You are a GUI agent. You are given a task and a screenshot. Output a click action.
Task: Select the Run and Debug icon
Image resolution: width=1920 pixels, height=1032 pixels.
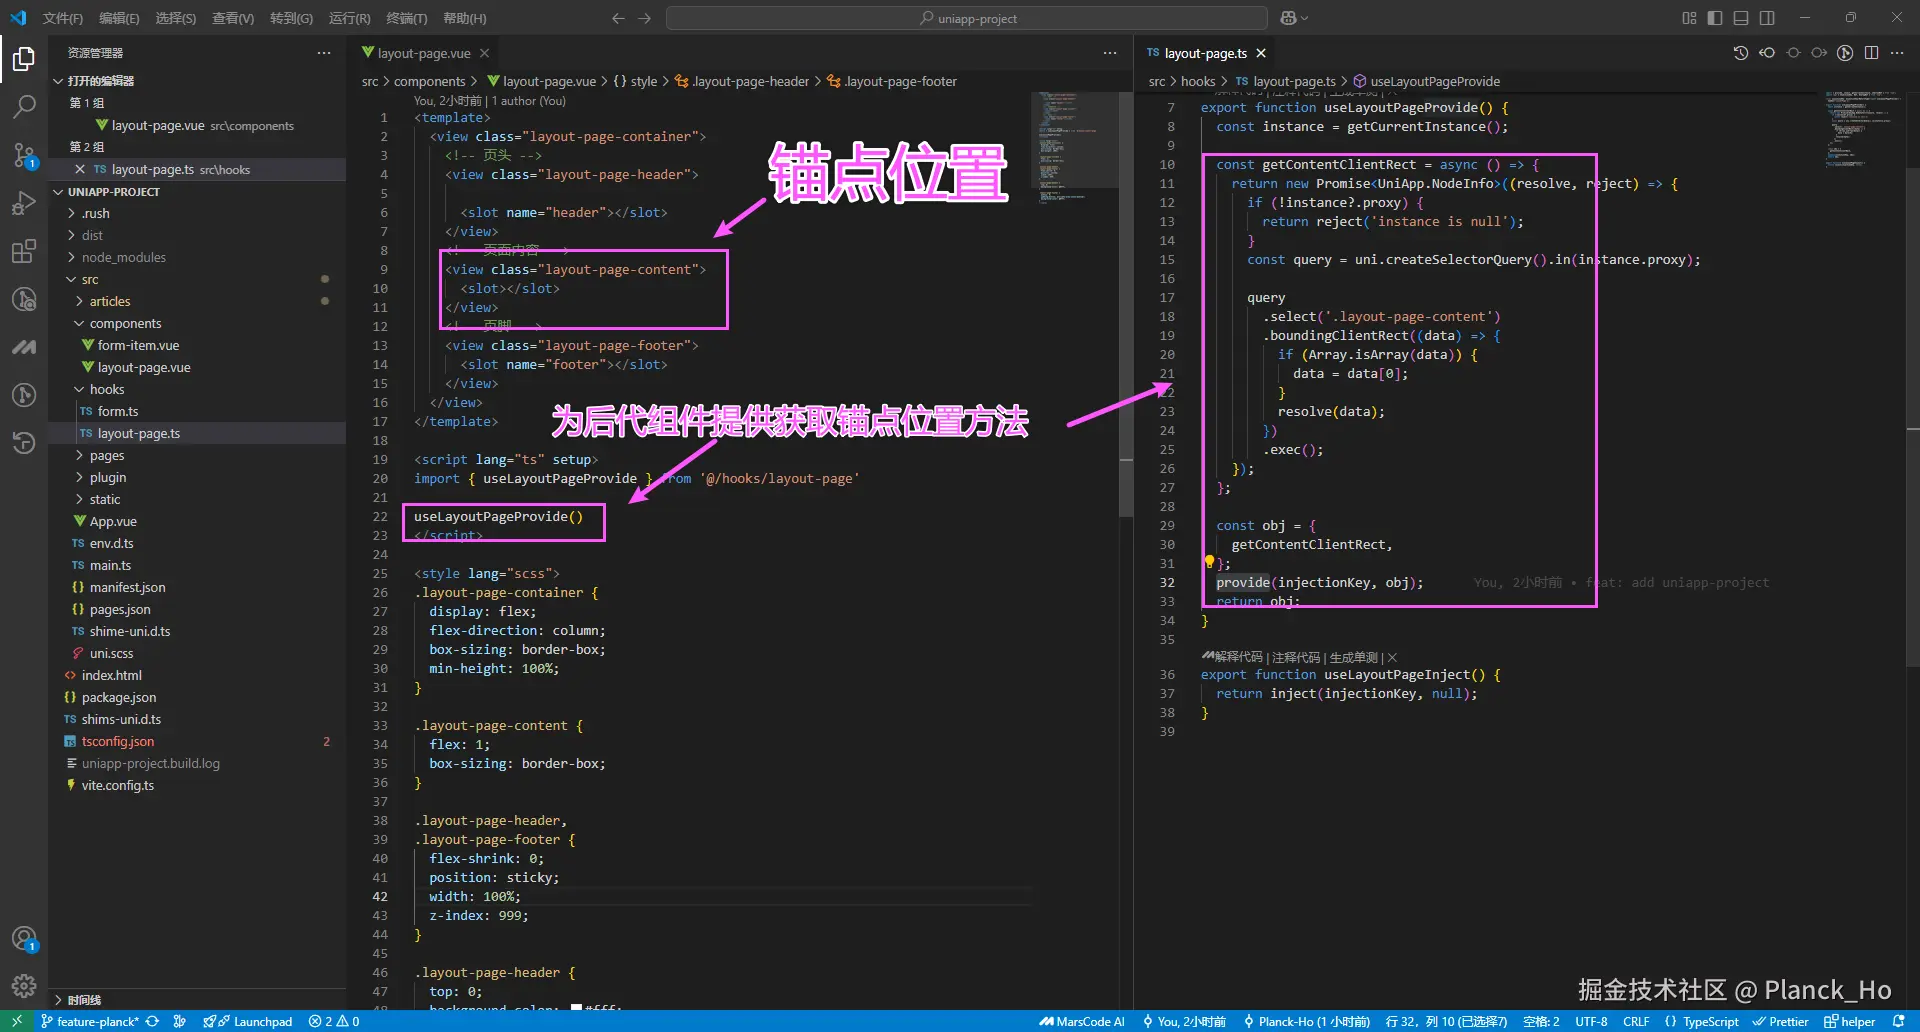pyautogui.click(x=24, y=203)
